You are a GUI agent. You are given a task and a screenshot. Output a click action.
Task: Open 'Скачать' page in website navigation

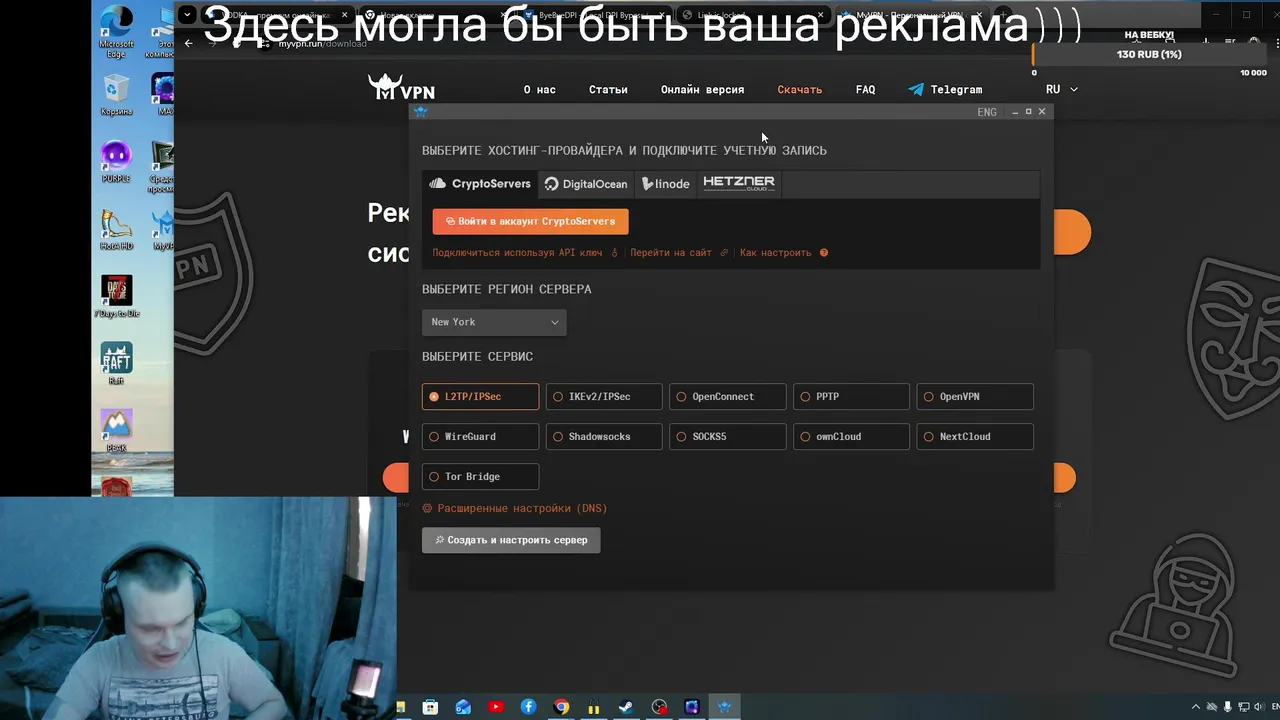800,89
